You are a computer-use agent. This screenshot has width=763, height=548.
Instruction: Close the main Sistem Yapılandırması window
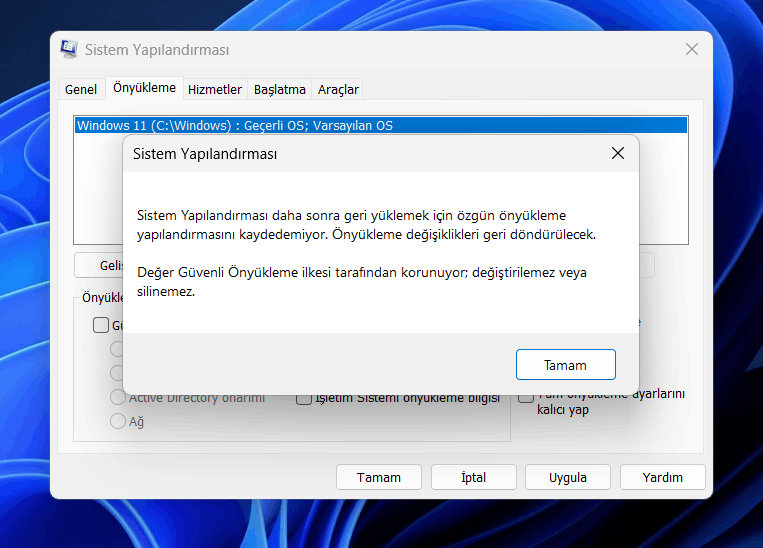click(x=691, y=49)
